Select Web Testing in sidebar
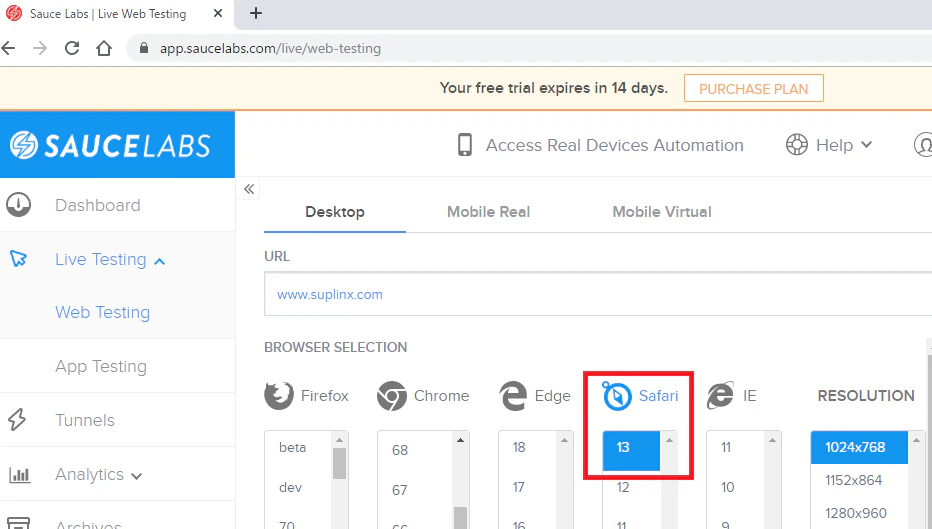 click(102, 313)
